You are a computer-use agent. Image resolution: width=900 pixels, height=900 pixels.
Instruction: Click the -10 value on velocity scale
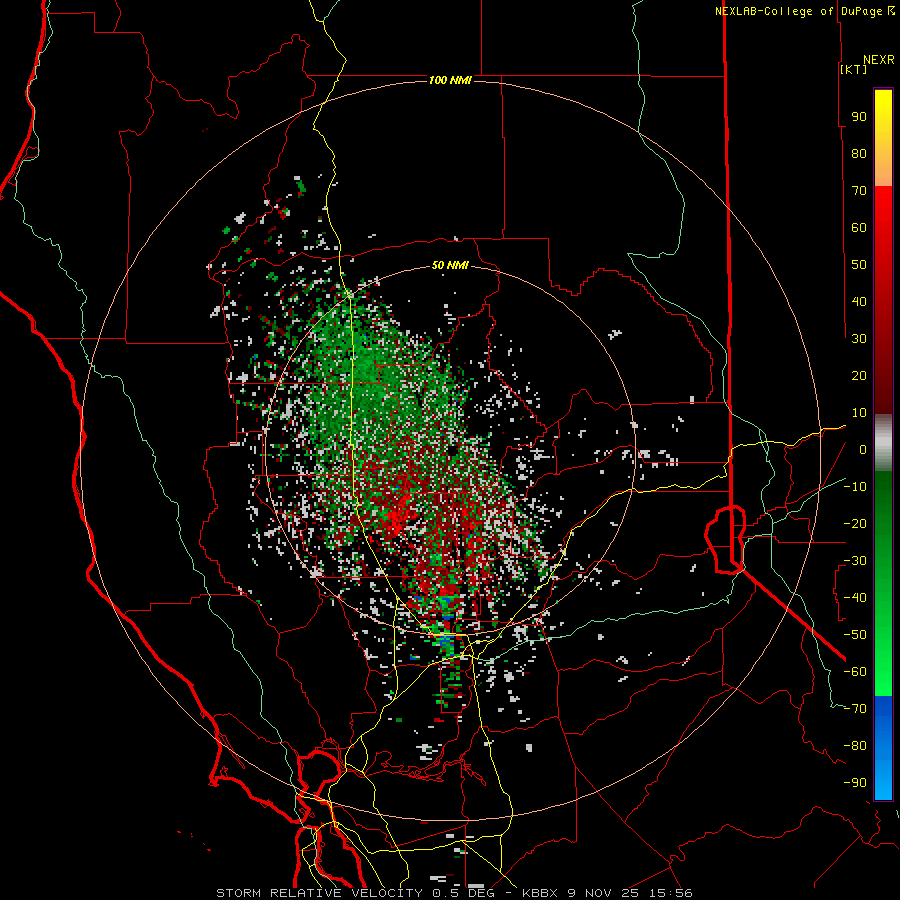(x=855, y=487)
